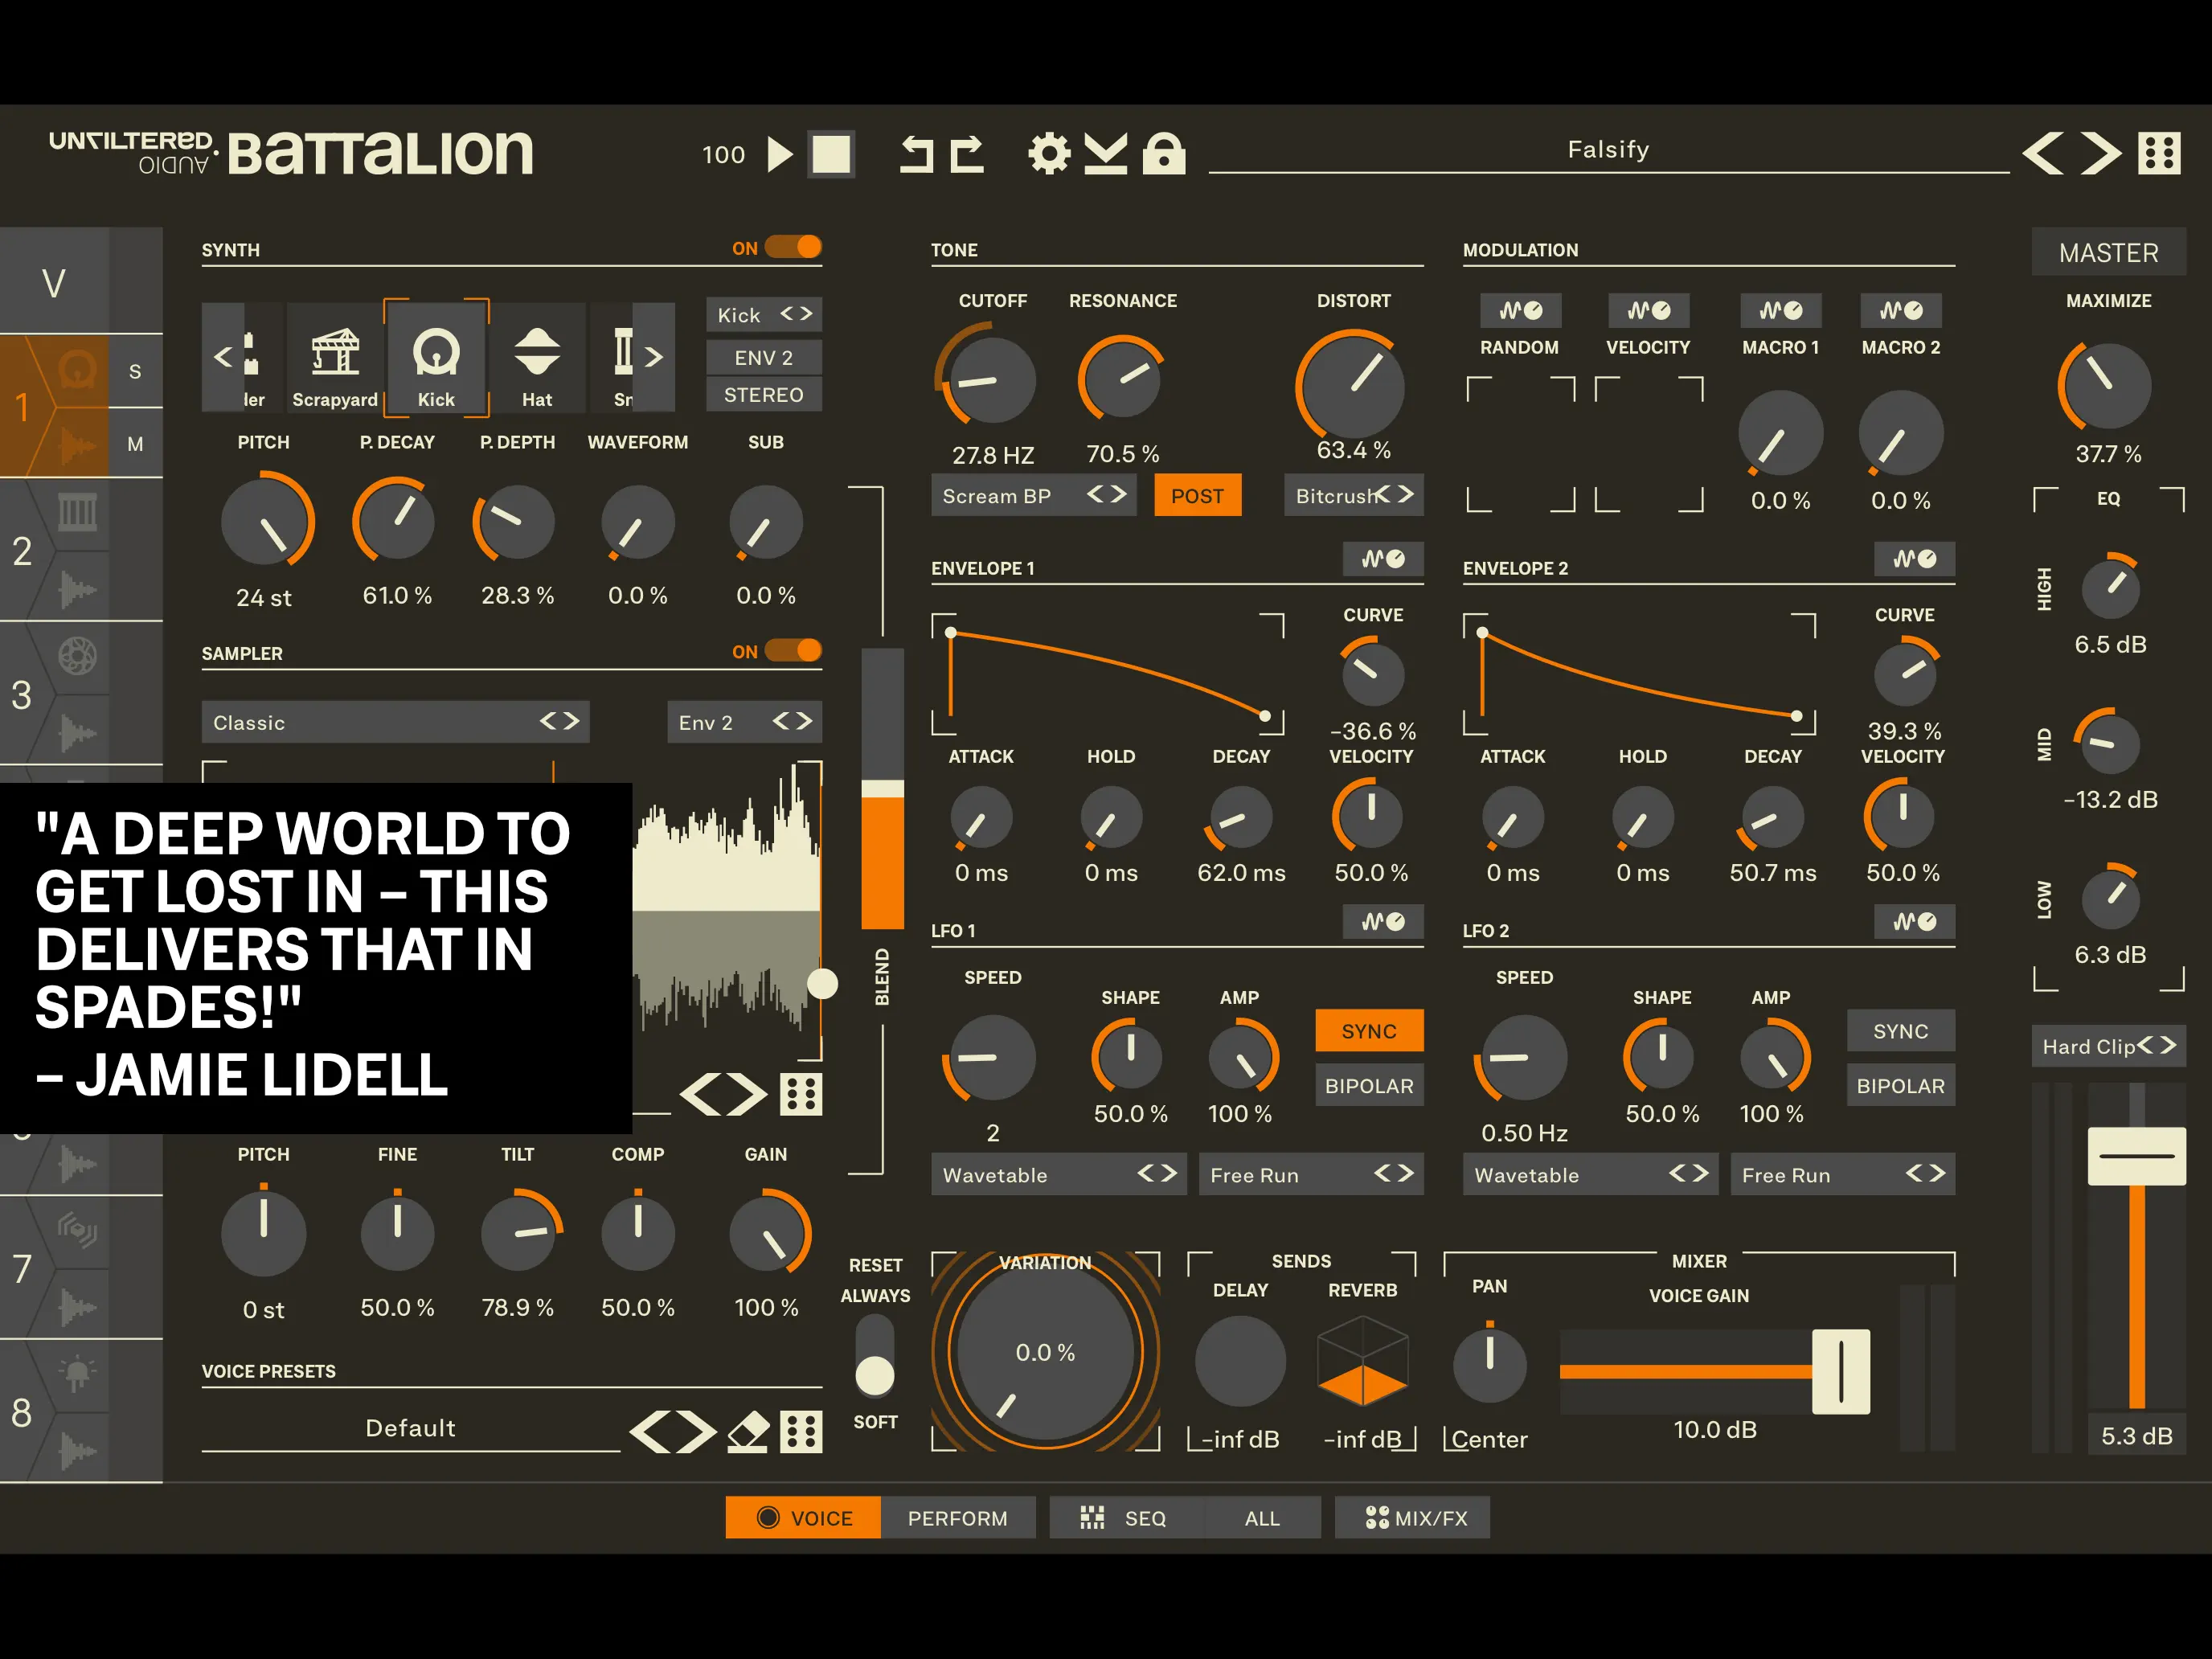Open the Free Run dropdown for LFO 1
Image resolution: width=2212 pixels, height=1659 pixels.
coord(1311,1174)
